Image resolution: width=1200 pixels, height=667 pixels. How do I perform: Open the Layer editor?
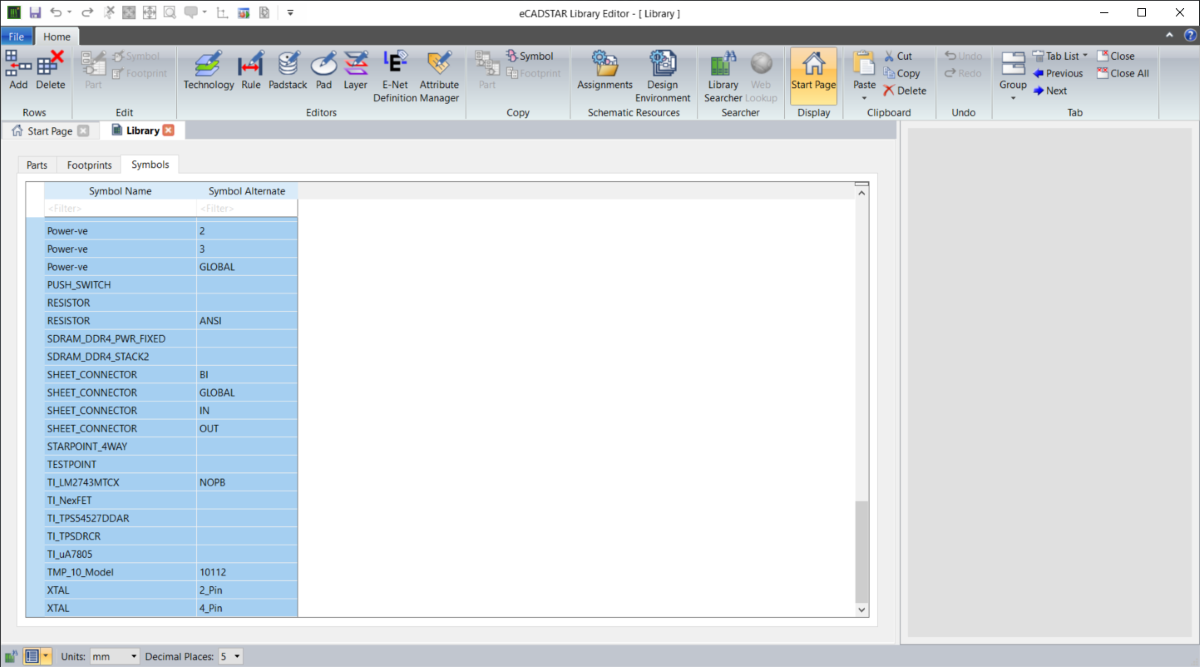tap(356, 70)
